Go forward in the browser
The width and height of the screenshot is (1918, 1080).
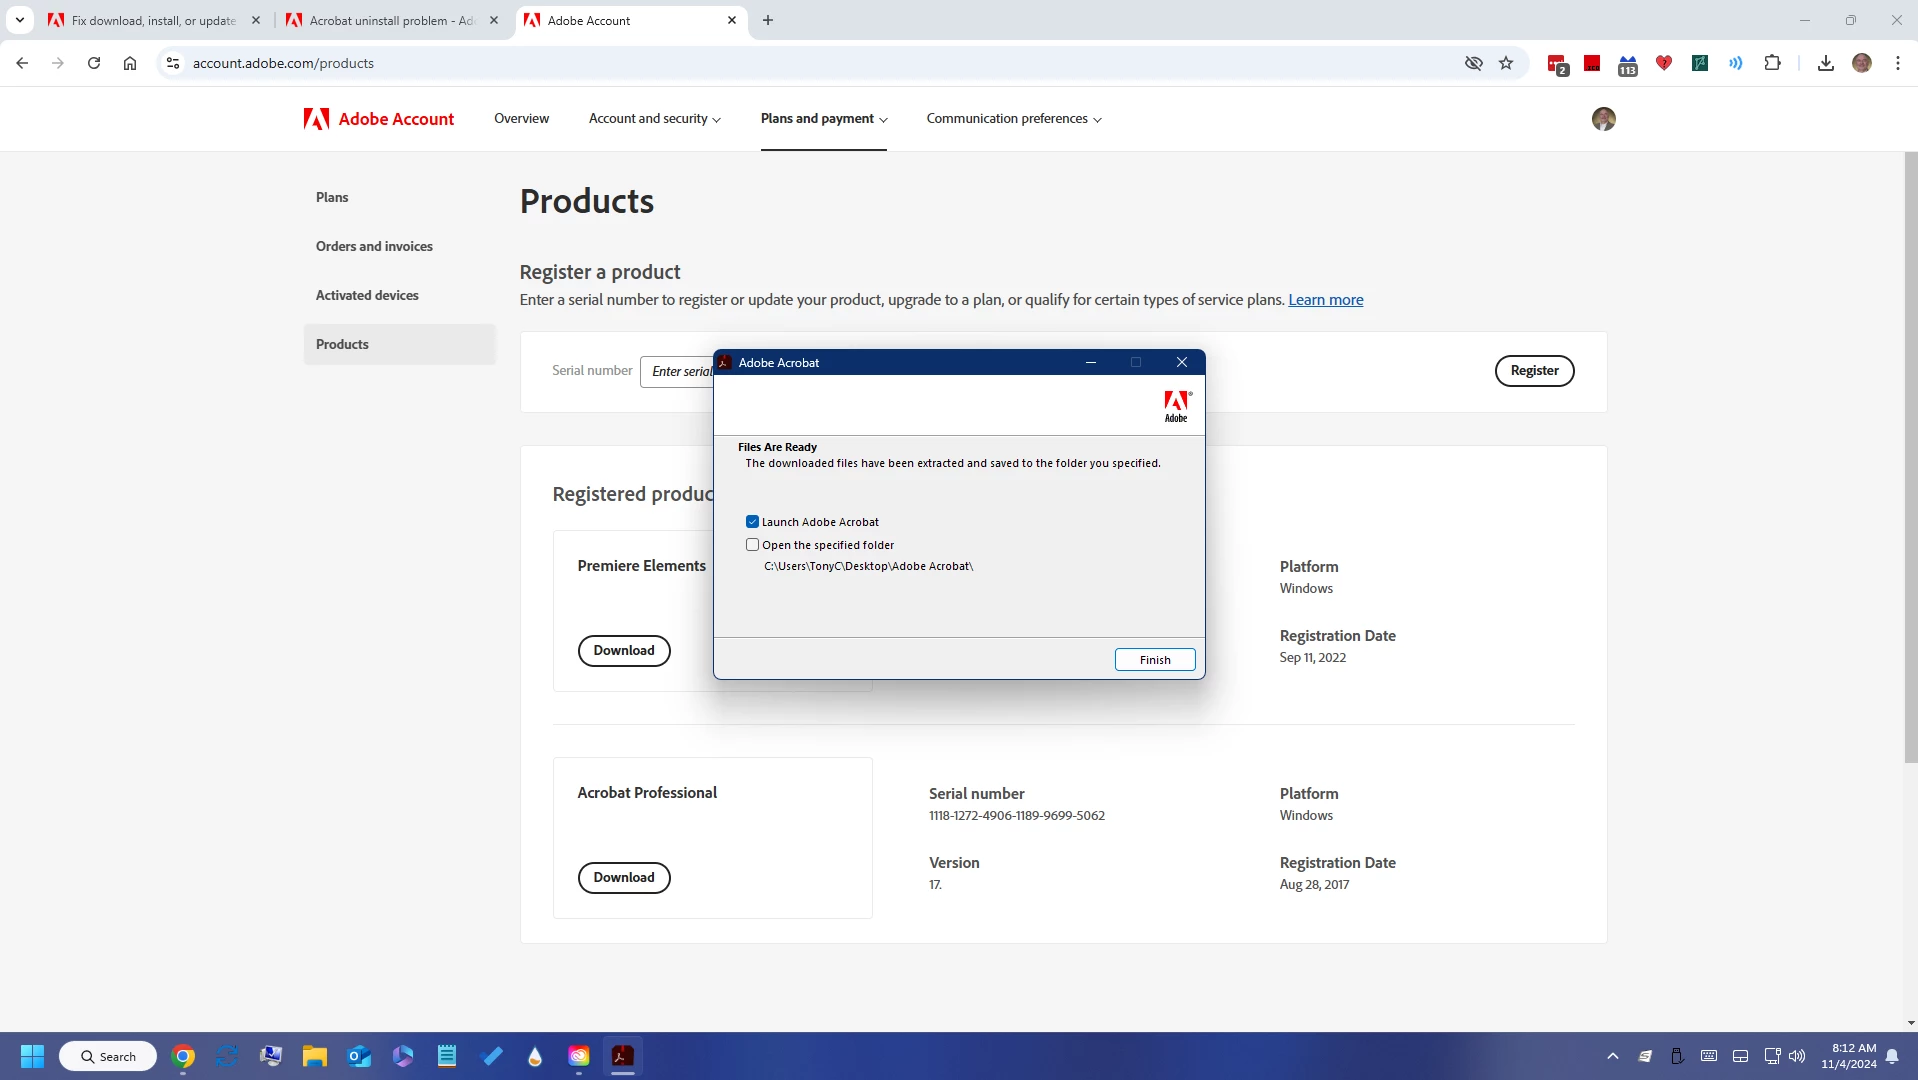click(x=58, y=63)
